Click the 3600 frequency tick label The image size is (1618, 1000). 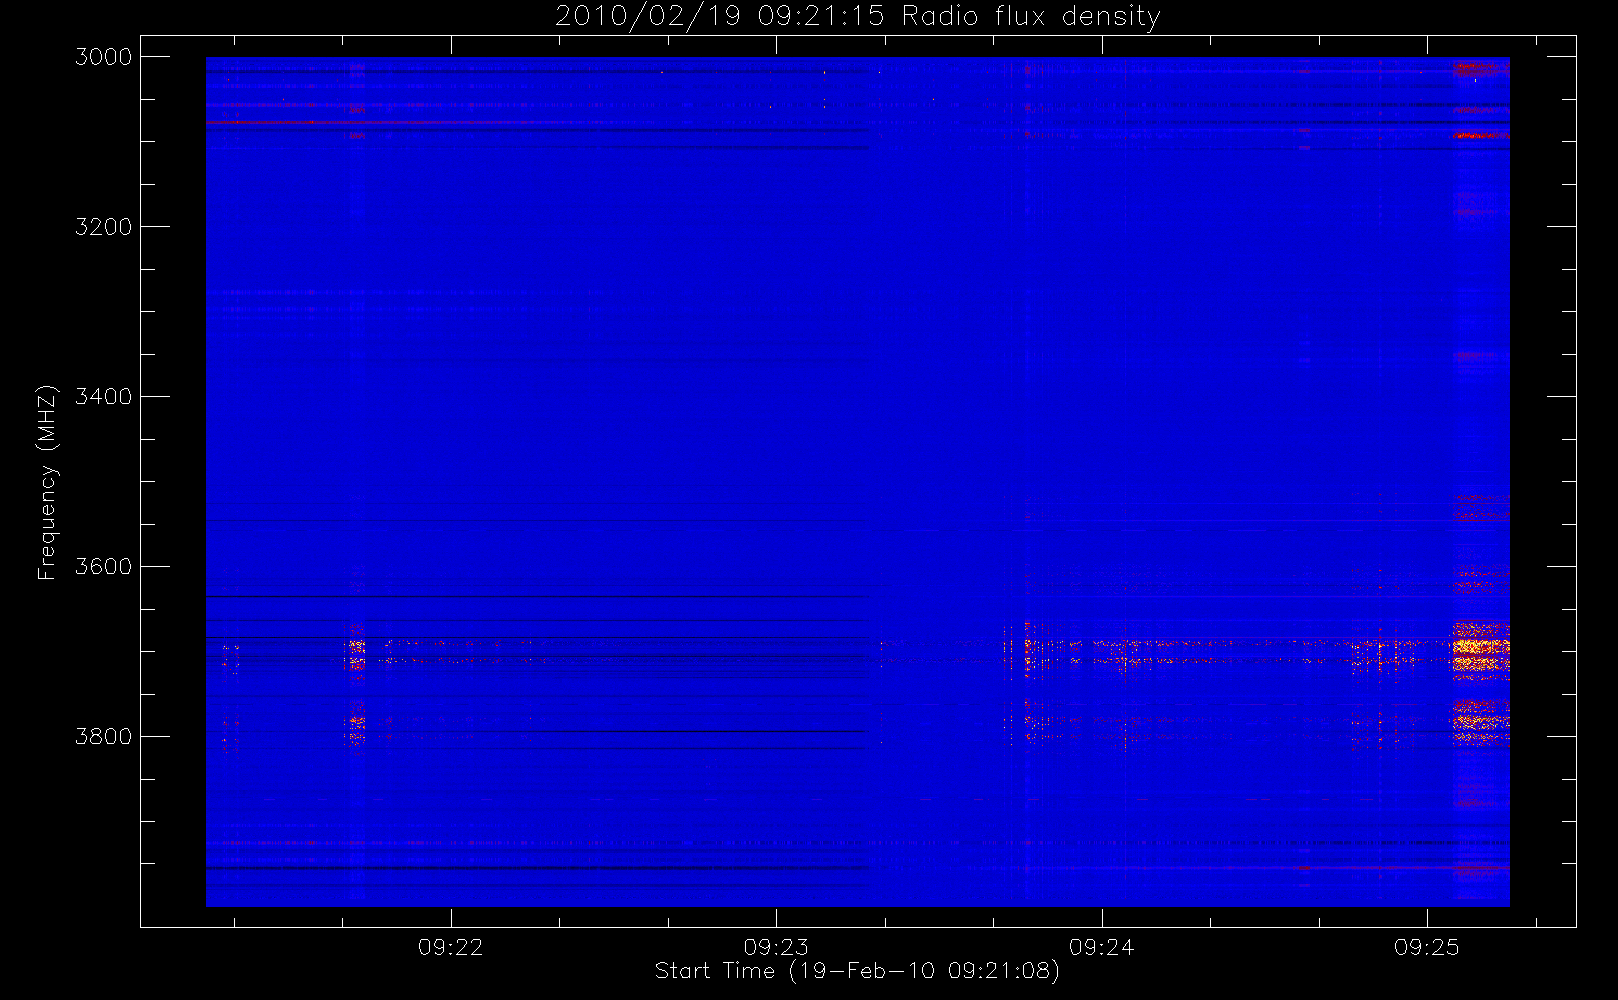coord(104,567)
